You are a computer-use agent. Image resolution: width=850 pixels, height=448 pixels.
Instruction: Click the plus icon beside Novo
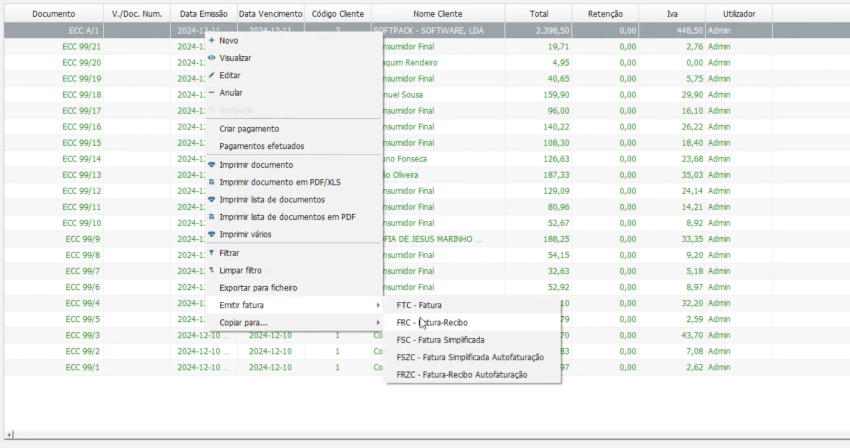click(x=211, y=41)
